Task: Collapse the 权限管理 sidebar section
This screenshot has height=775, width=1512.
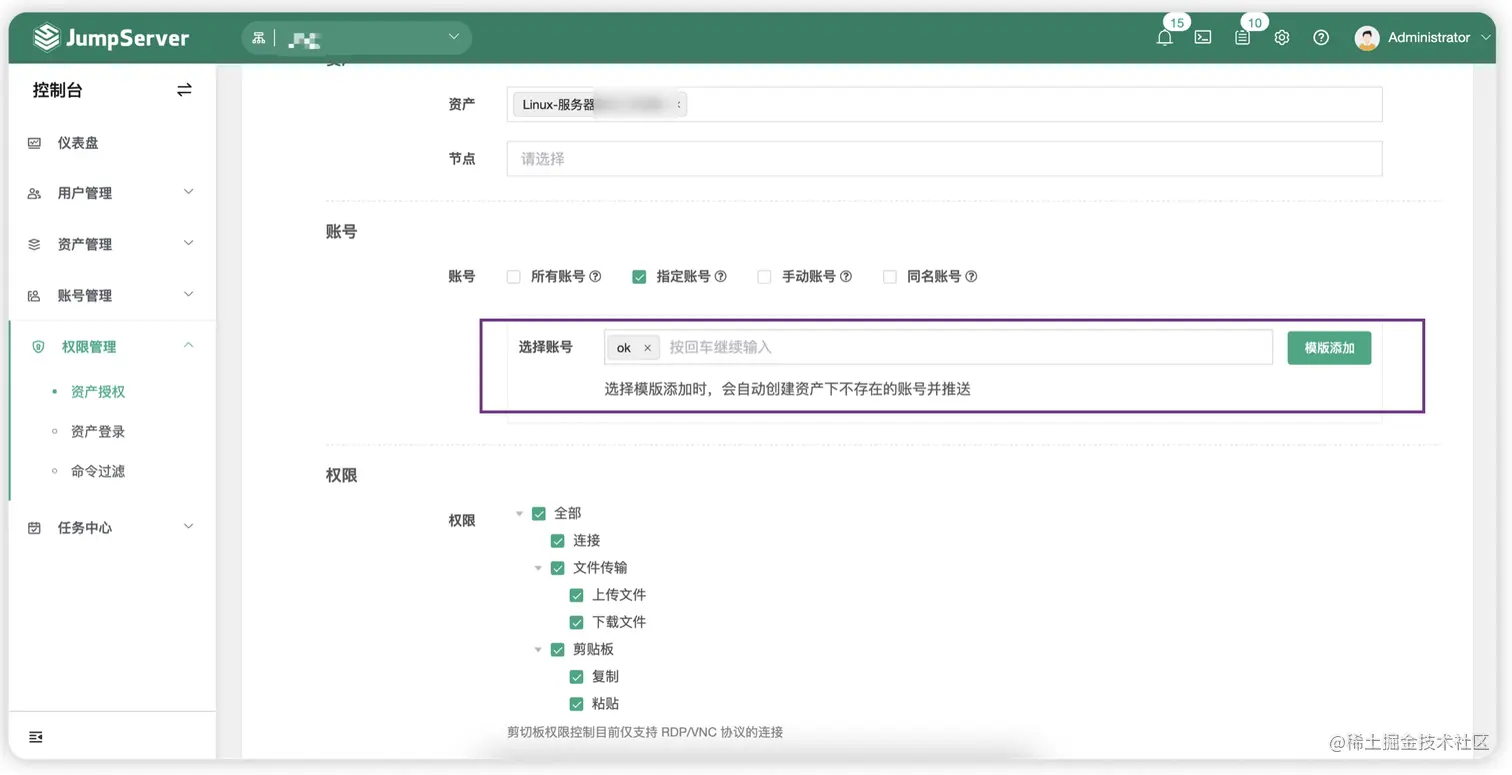Action: 188,345
